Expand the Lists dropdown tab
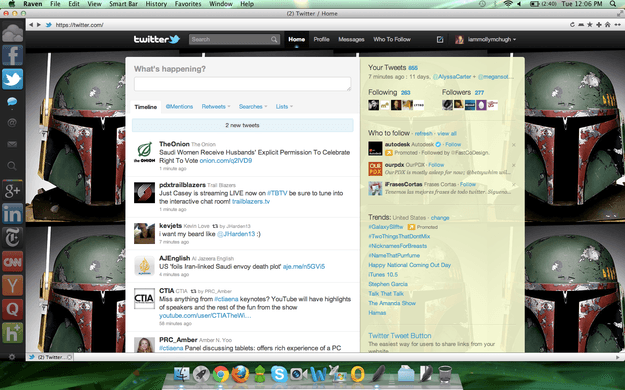The image size is (625, 390). 284,106
